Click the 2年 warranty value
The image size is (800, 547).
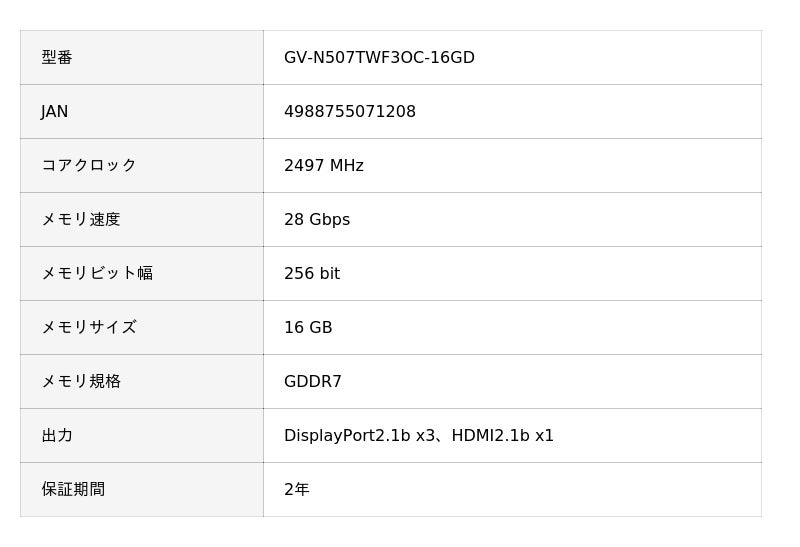click(x=296, y=490)
